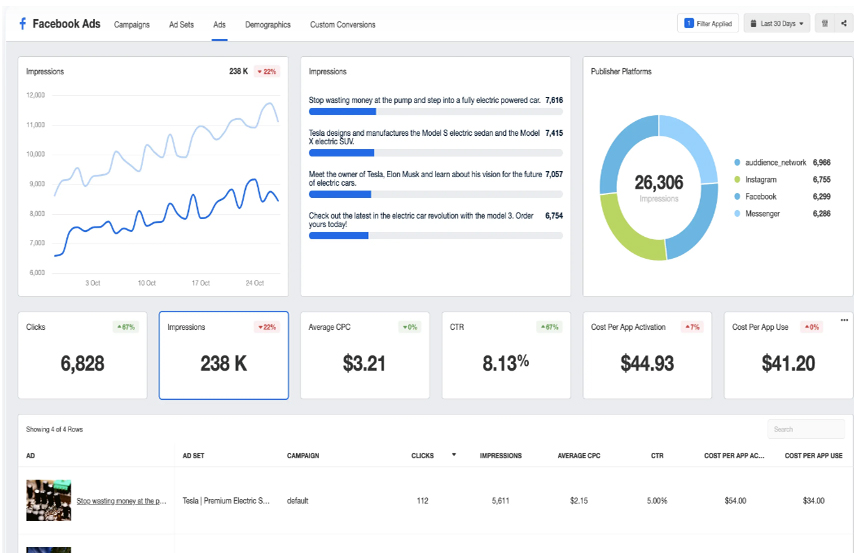Select the Average CPC metric card
Image resolution: width=854 pixels, height=553 pixels.
click(365, 355)
